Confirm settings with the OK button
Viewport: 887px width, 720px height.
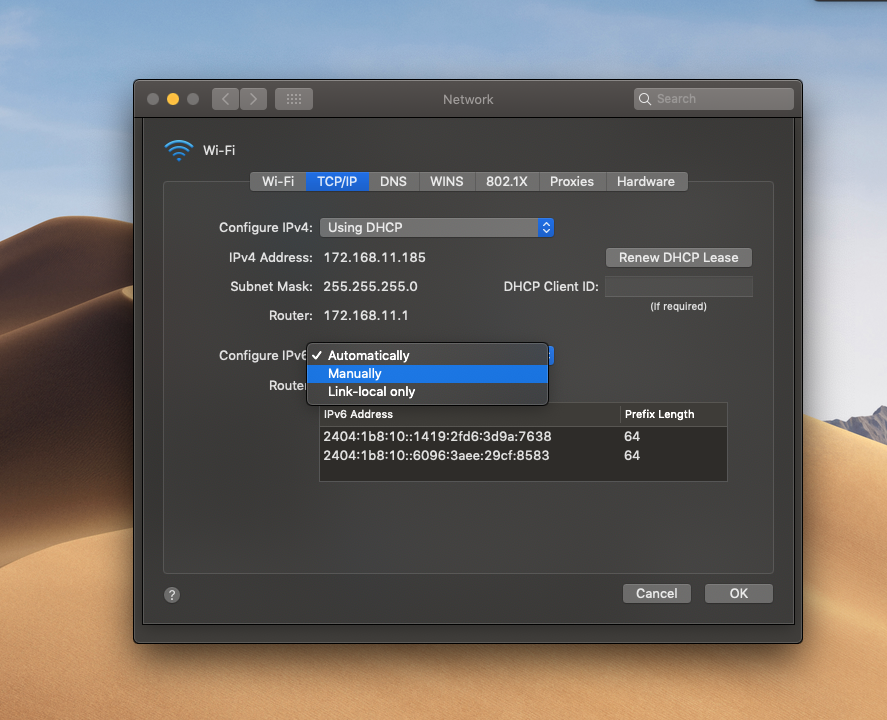coord(739,594)
